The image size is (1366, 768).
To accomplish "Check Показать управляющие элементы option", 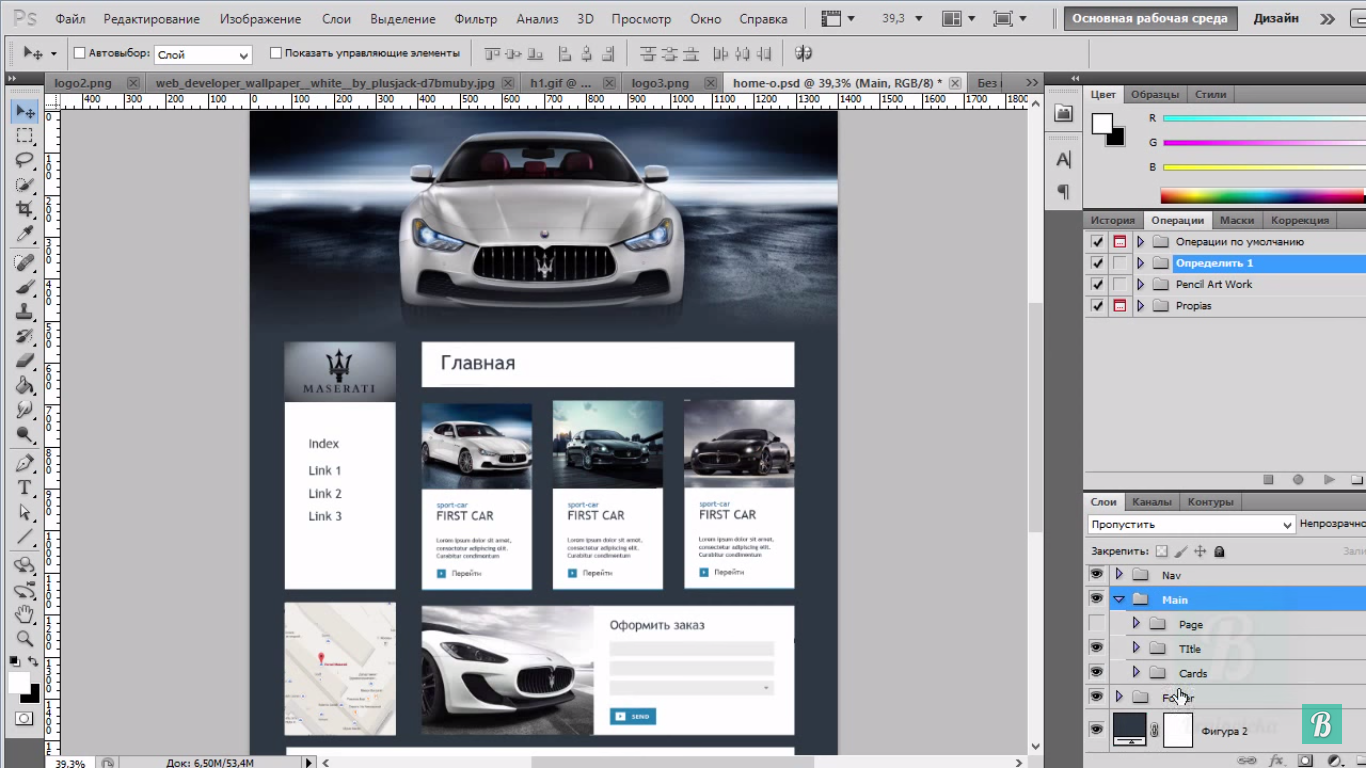I will click(276, 53).
